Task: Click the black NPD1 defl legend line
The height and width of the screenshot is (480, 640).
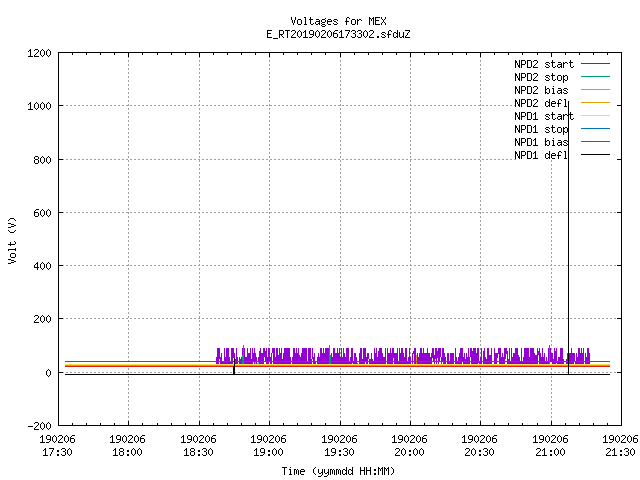Action: tap(596, 155)
